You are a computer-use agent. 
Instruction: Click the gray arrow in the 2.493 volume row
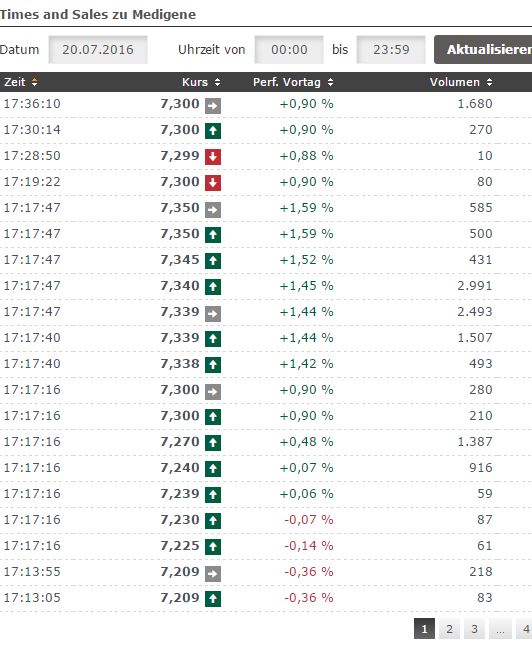click(x=213, y=313)
